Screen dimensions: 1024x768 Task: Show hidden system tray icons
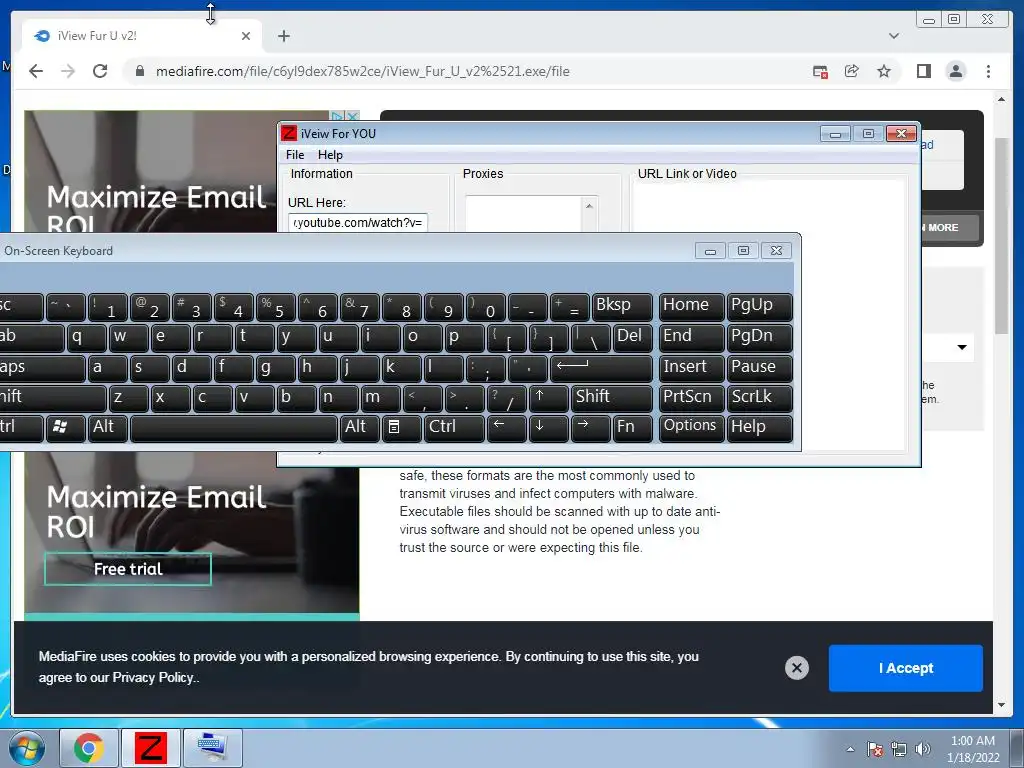click(850, 749)
